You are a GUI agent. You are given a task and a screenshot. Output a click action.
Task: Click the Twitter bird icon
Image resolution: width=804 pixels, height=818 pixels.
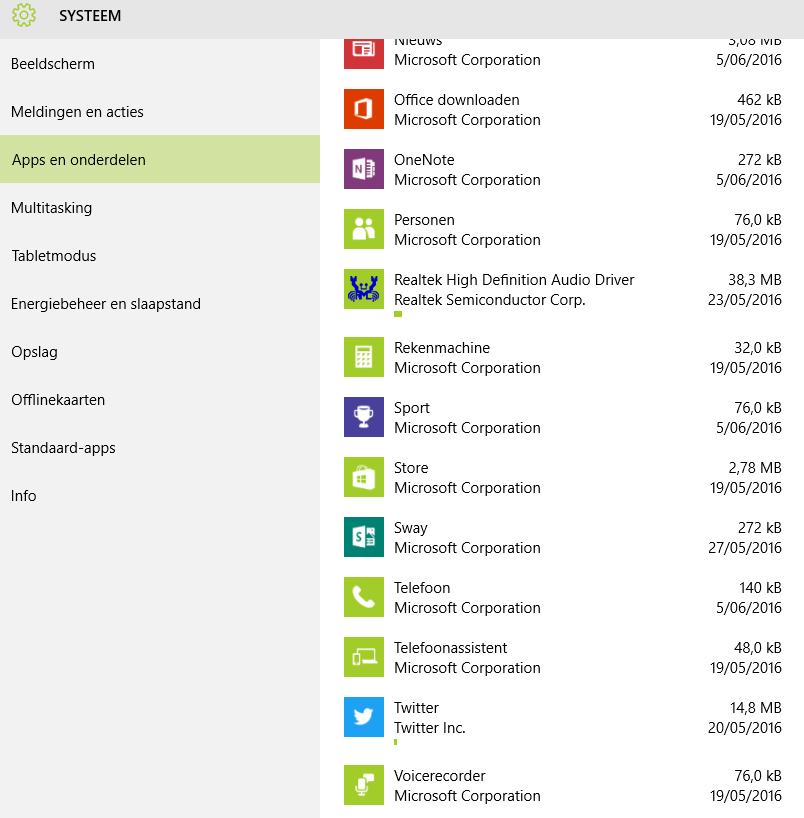tap(364, 717)
